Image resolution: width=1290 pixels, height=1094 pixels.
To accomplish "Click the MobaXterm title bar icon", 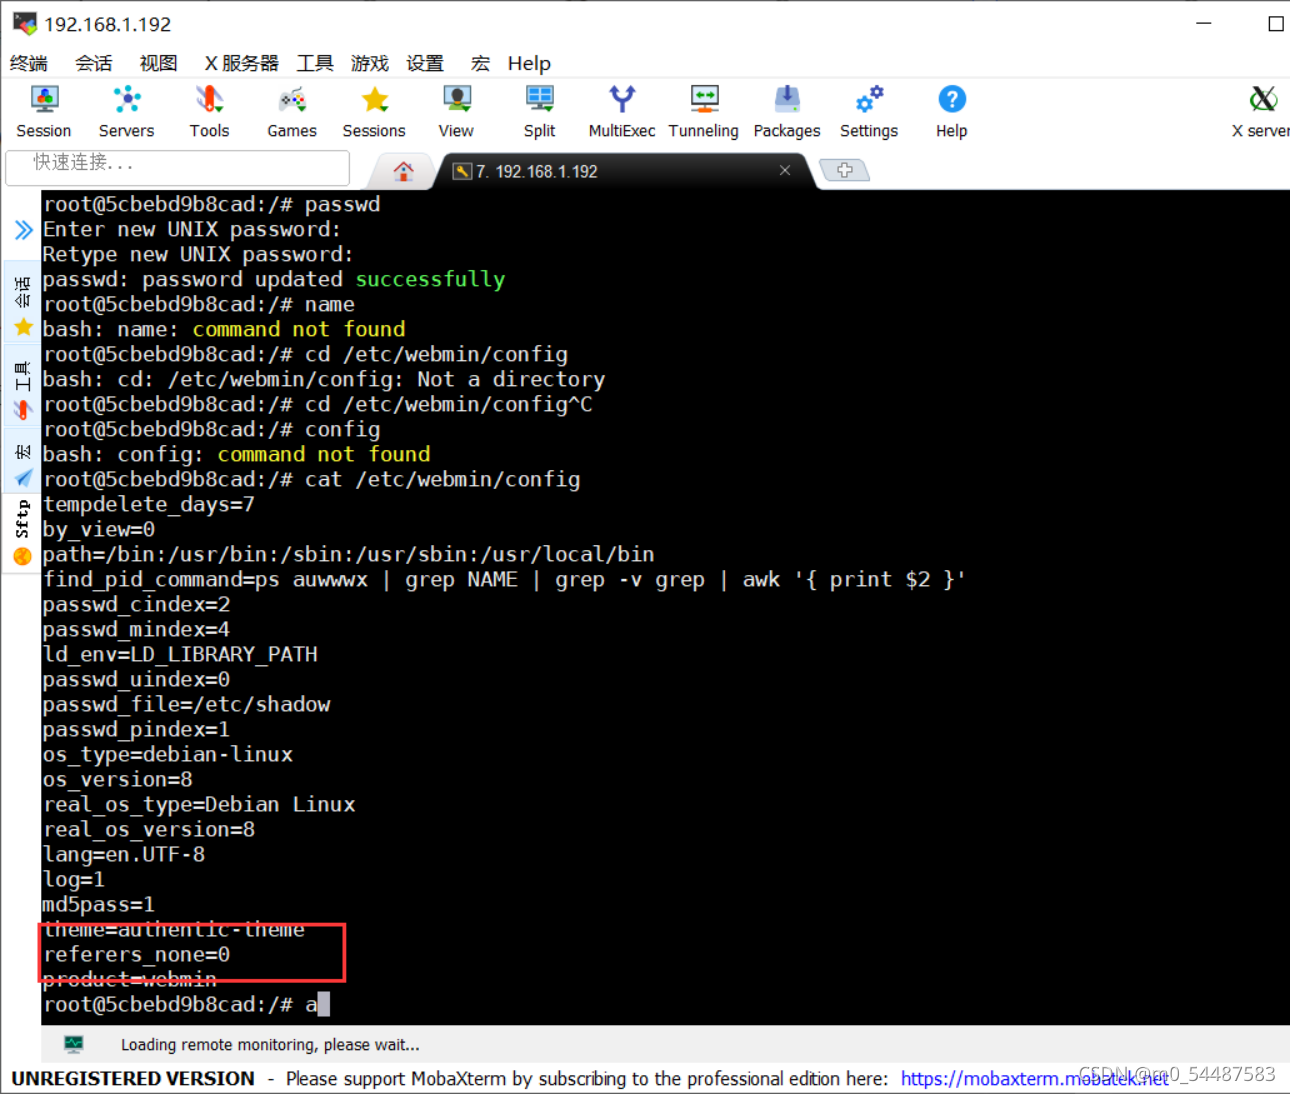I will coord(24,23).
